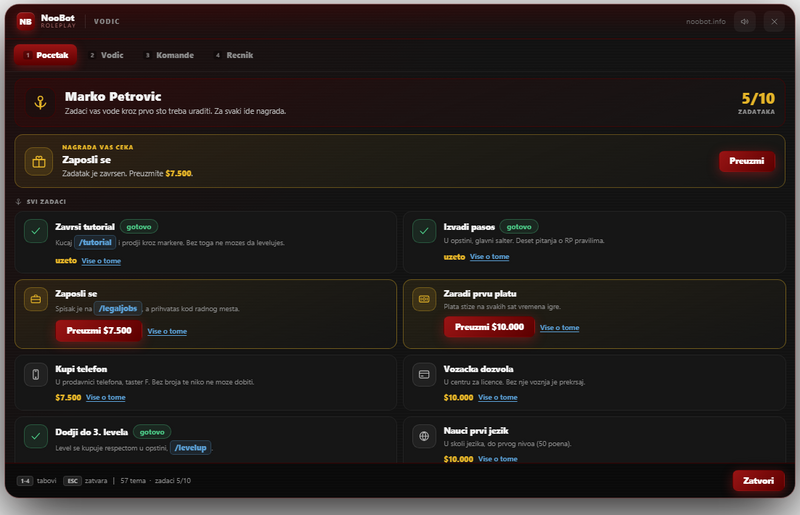The image size is (800, 515).
Task: Click the globe icon for Nauci prvi jezik
Action: [424, 436]
